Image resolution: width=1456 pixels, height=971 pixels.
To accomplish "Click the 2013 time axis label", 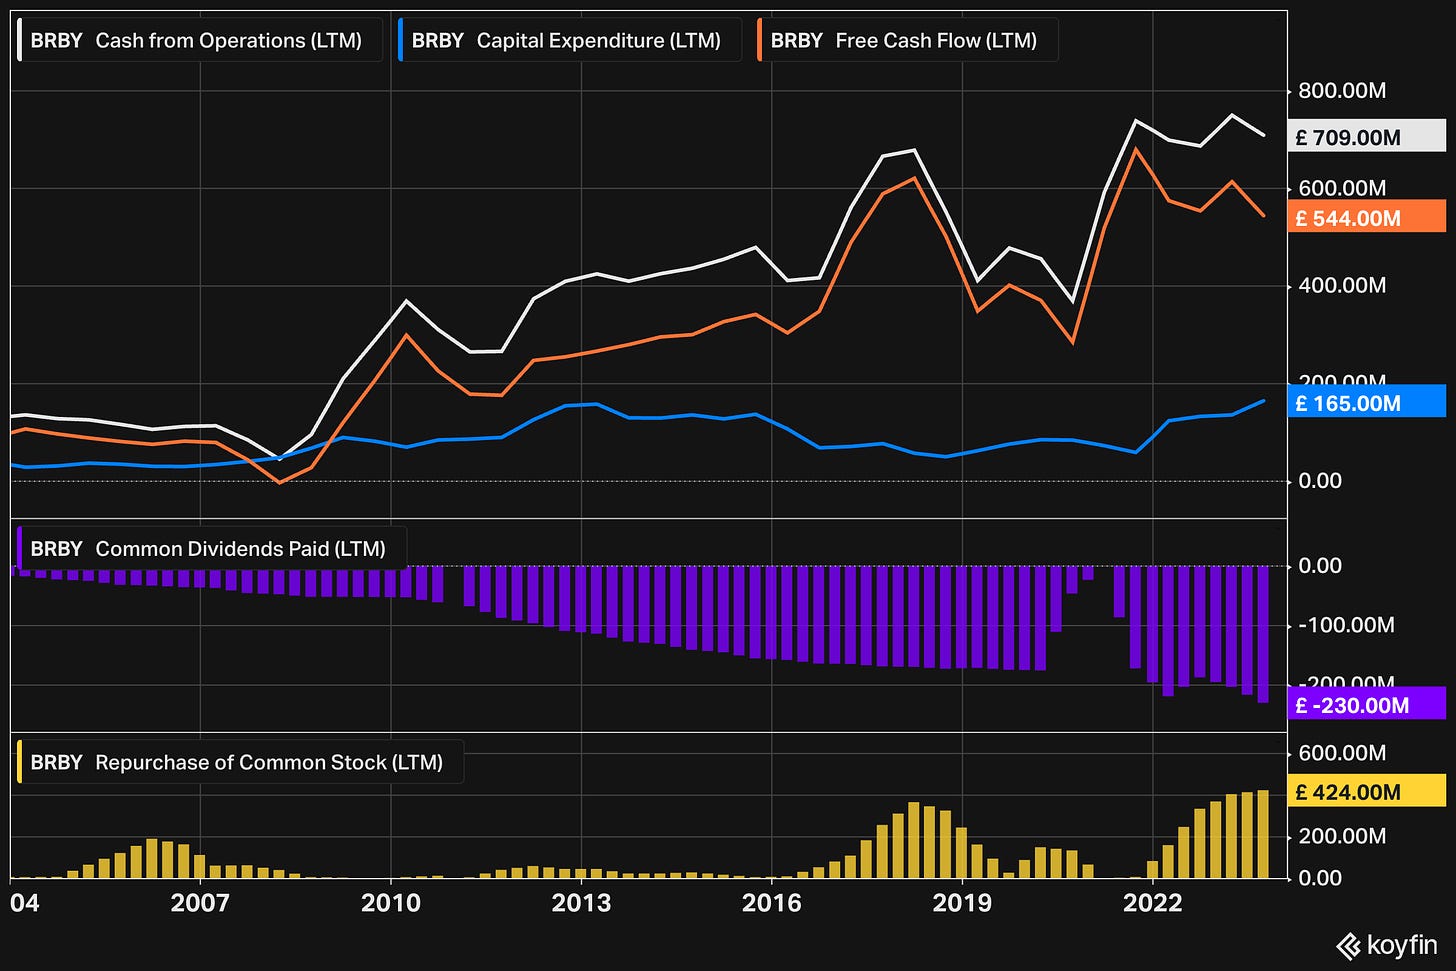I will pyautogui.click(x=581, y=903).
